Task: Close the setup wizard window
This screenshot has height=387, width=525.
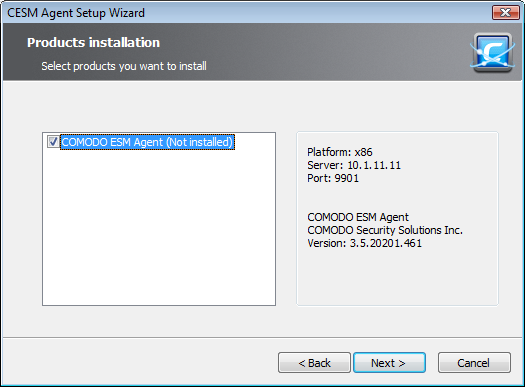Action: [x=505, y=12]
